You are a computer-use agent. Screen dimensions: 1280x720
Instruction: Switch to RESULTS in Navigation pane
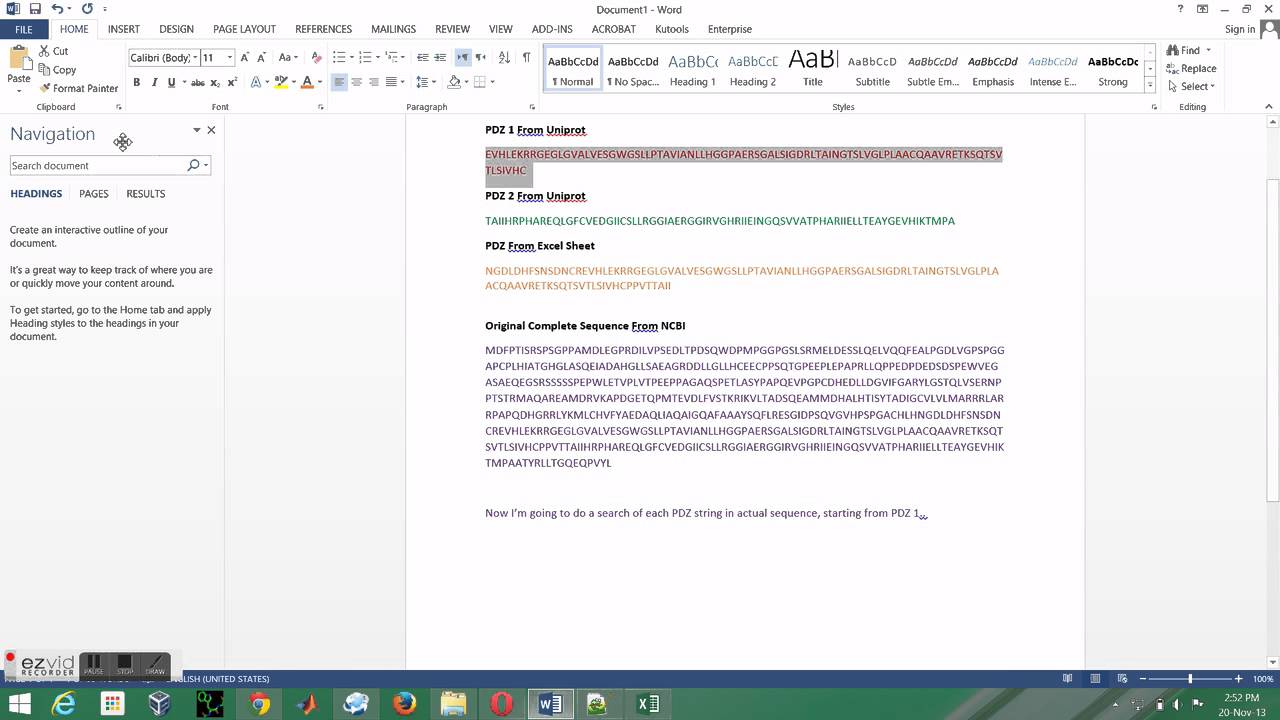146,194
